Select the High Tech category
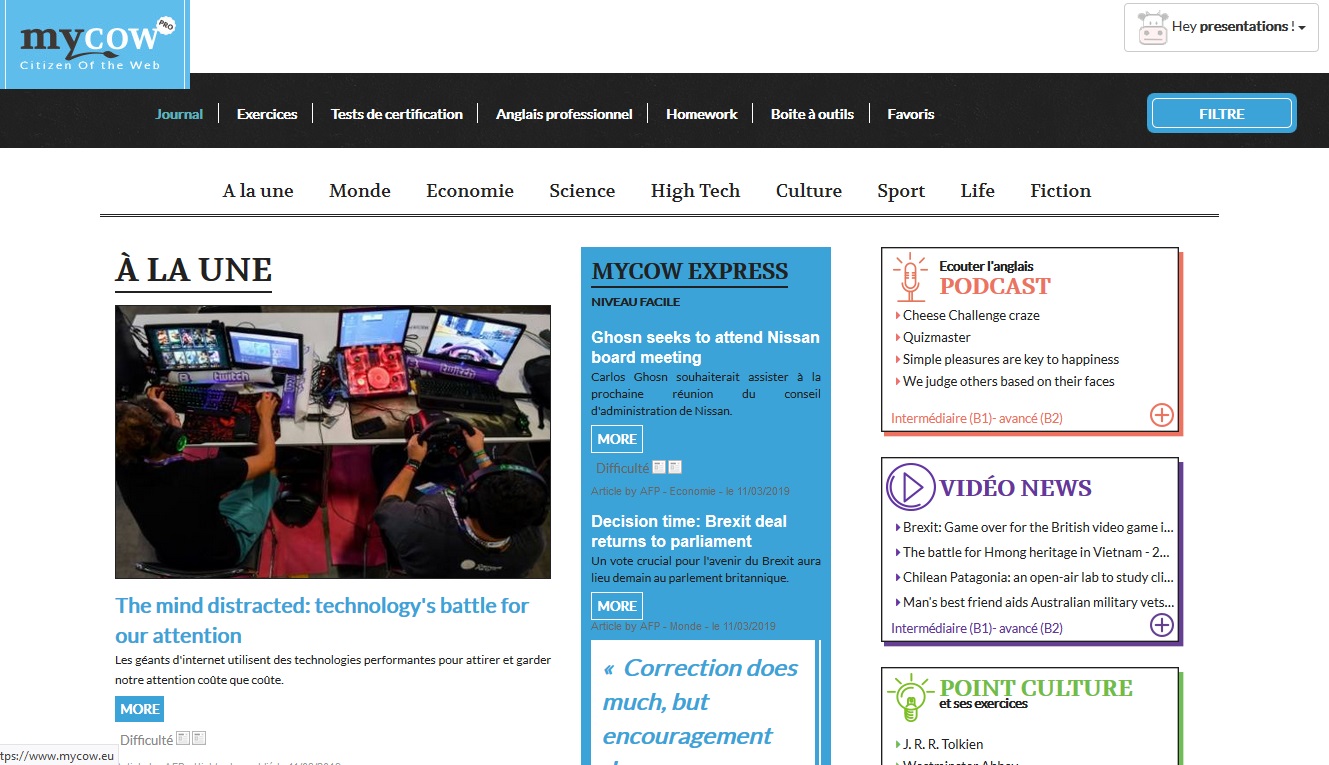This screenshot has height=765, width=1329. [x=695, y=191]
